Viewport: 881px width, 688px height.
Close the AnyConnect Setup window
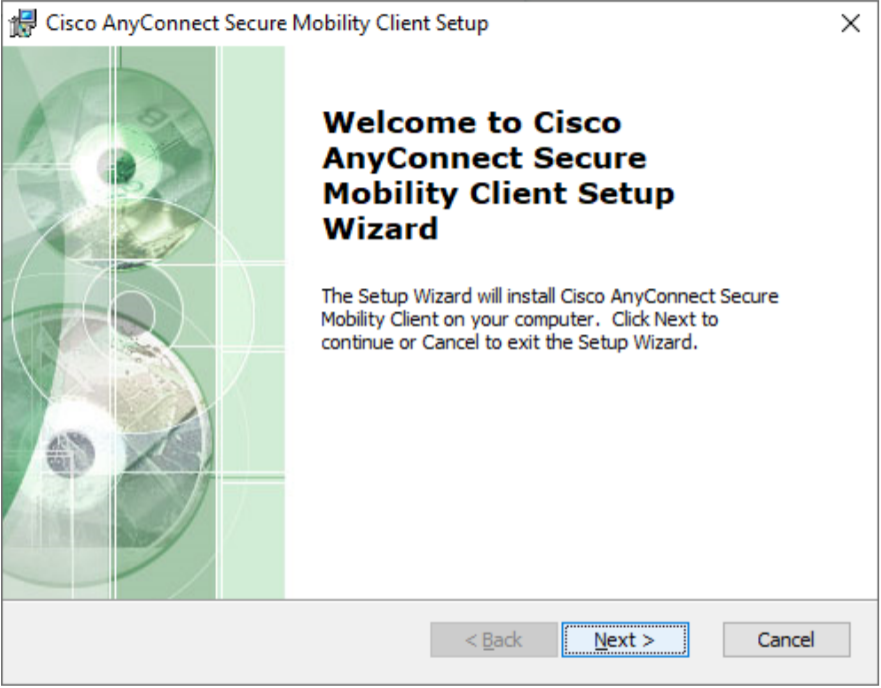point(851,24)
